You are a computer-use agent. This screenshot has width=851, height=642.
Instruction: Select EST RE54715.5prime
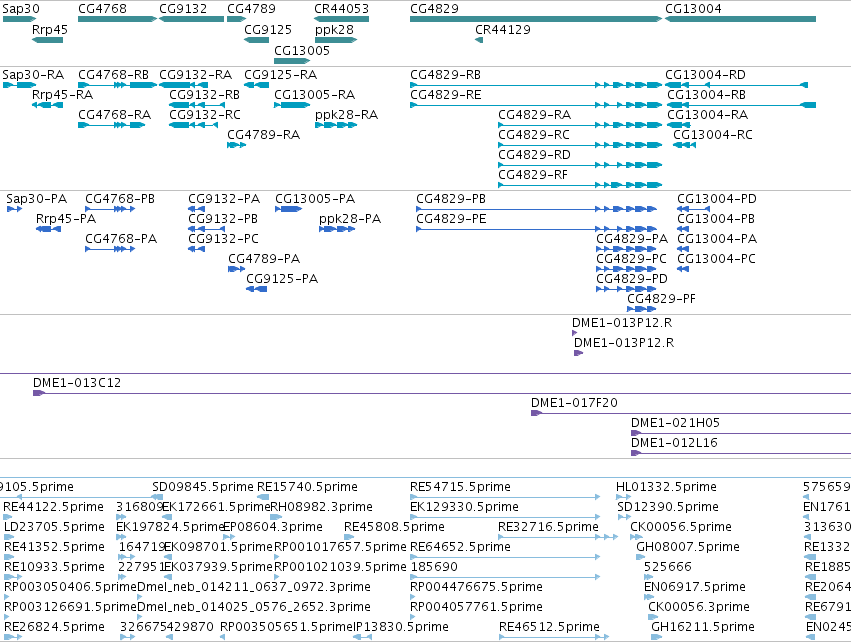click(x=460, y=487)
